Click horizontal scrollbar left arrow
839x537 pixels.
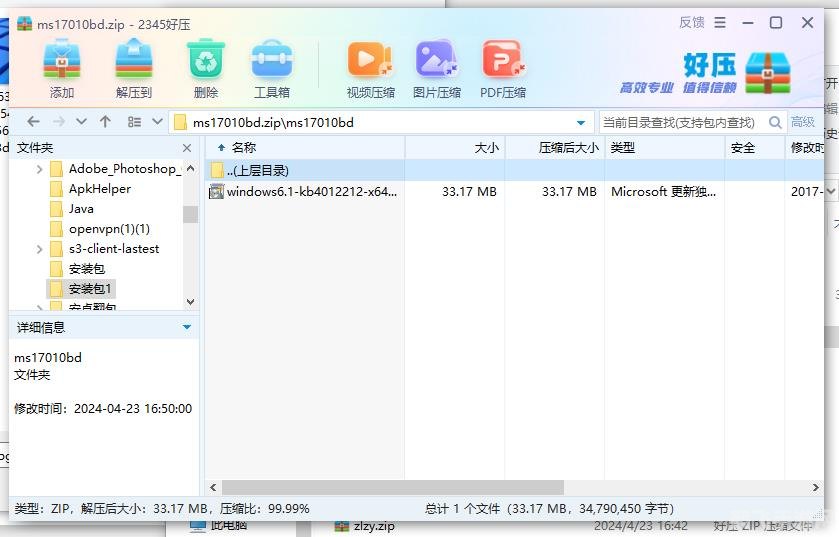(x=213, y=487)
